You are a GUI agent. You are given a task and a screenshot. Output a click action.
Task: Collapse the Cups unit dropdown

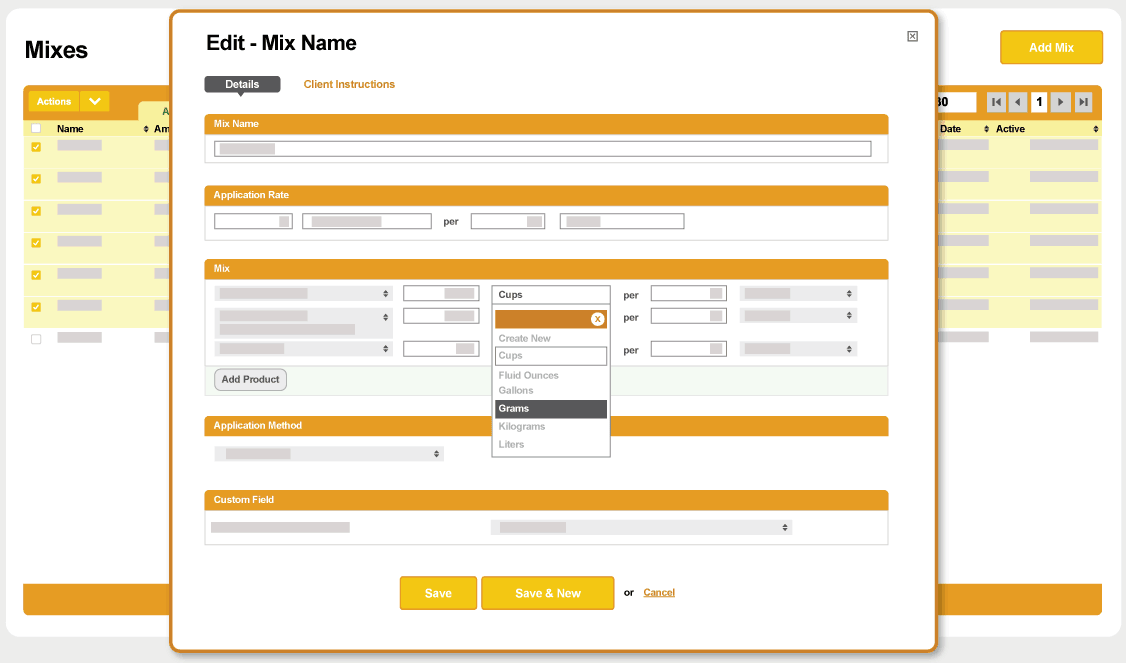(x=551, y=295)
